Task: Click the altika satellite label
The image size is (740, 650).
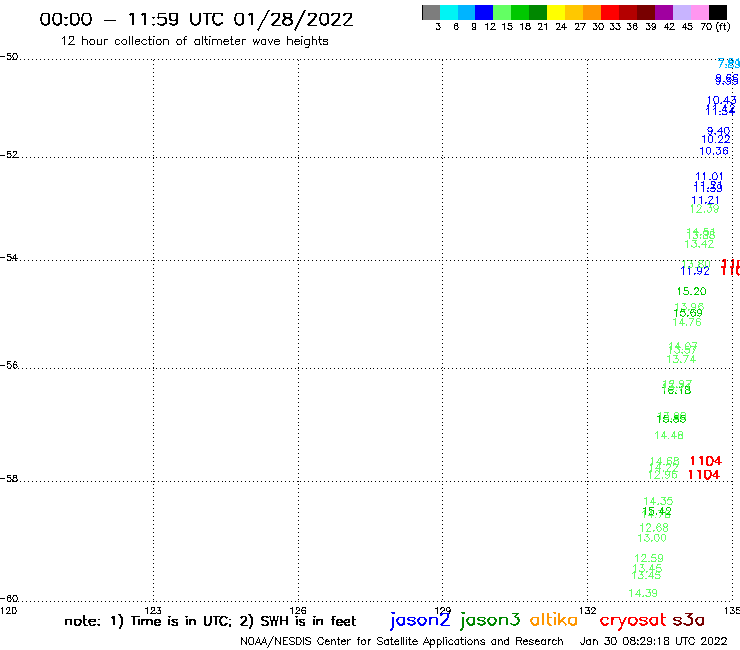Action: tap(554, 620)
